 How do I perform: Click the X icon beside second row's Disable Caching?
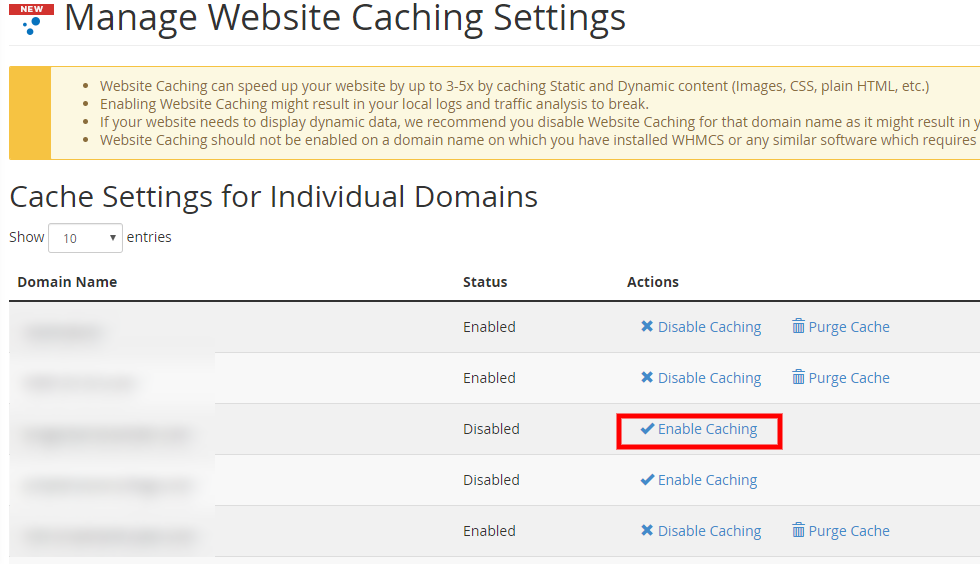point(647,378)
